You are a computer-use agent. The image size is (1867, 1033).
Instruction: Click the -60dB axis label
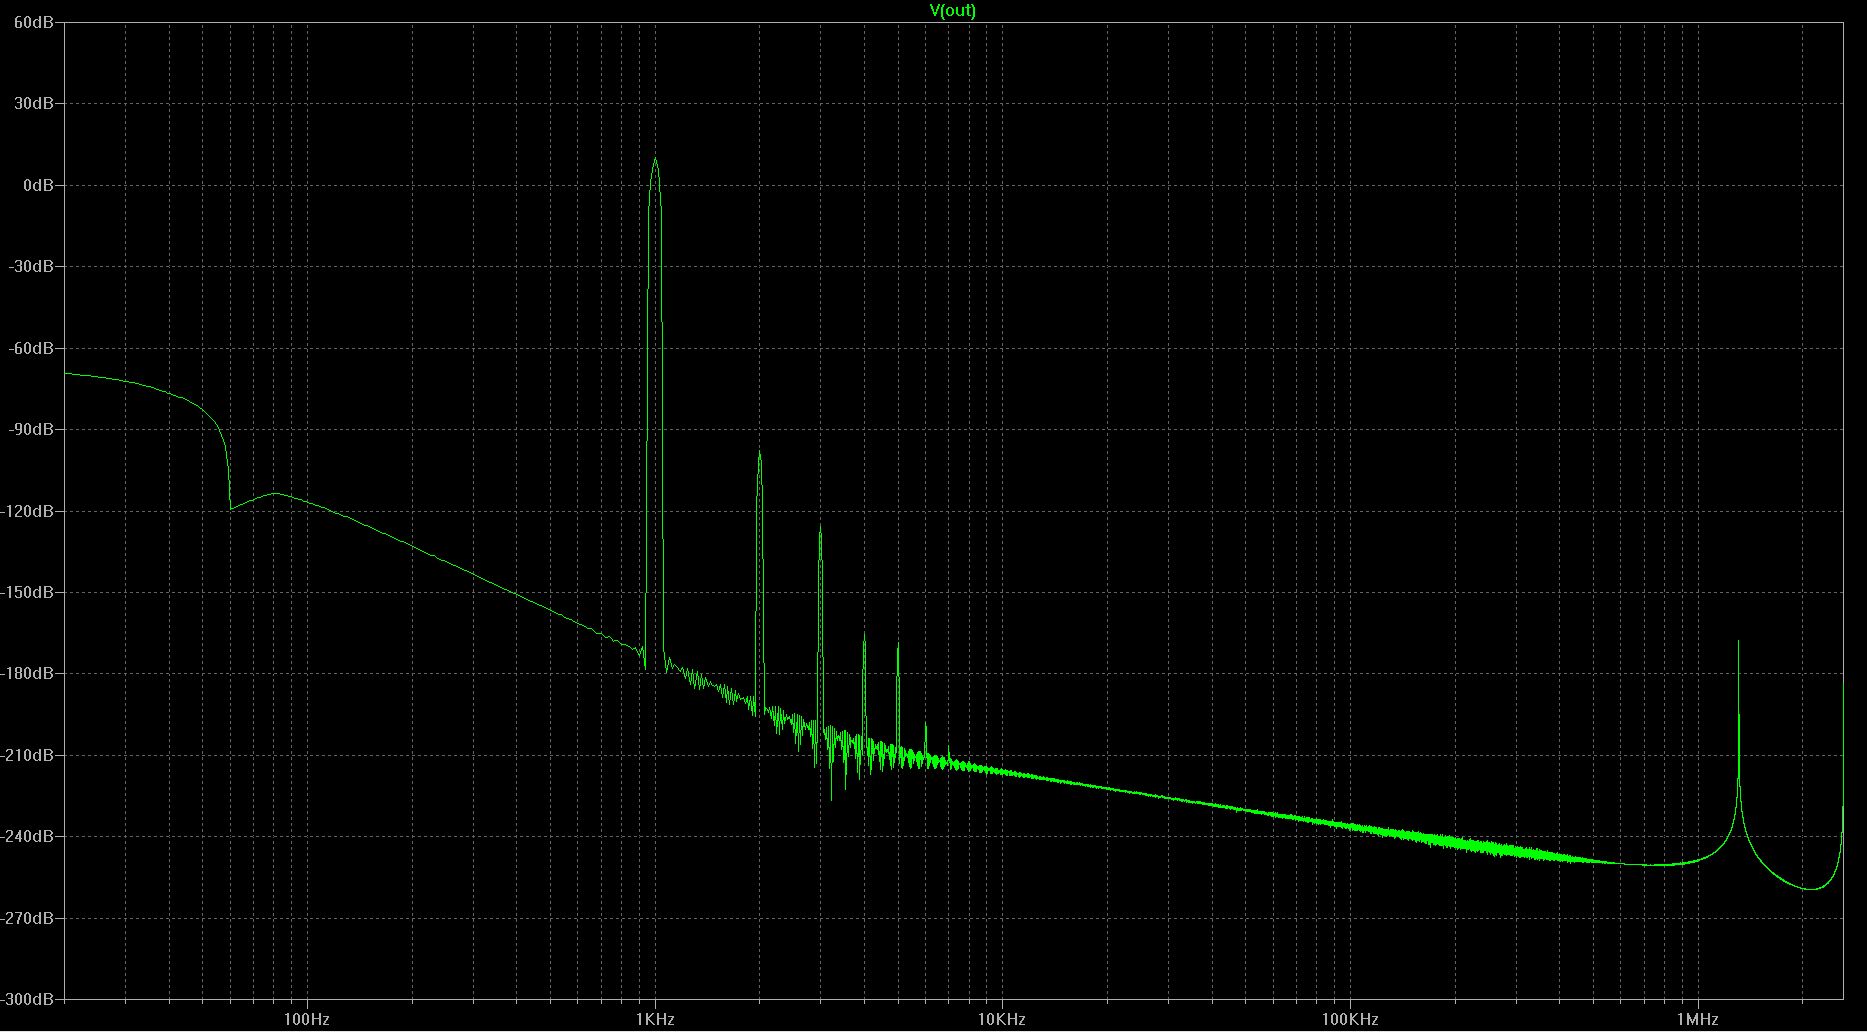[x=32, y=348]
